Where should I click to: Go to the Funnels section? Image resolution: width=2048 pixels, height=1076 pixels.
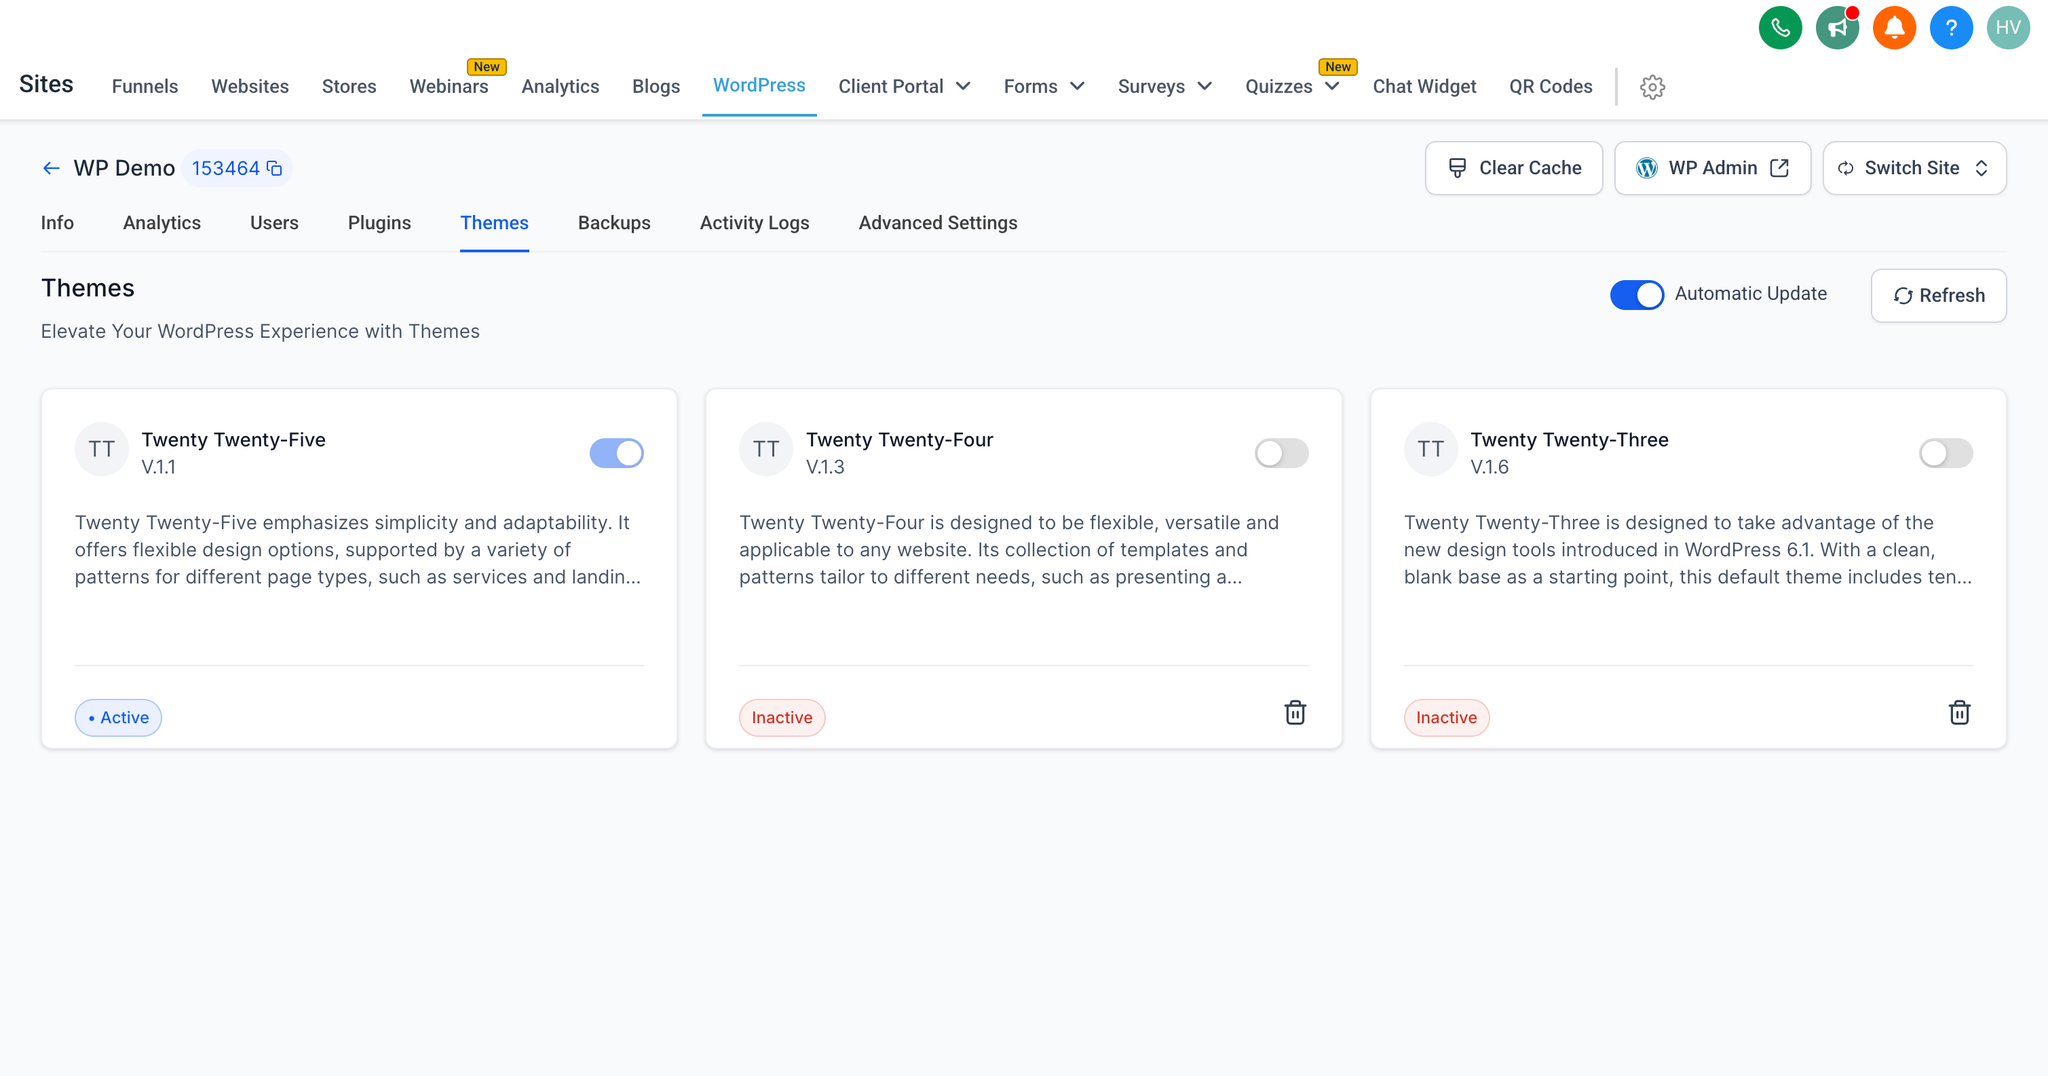click(x=145, y=86)
